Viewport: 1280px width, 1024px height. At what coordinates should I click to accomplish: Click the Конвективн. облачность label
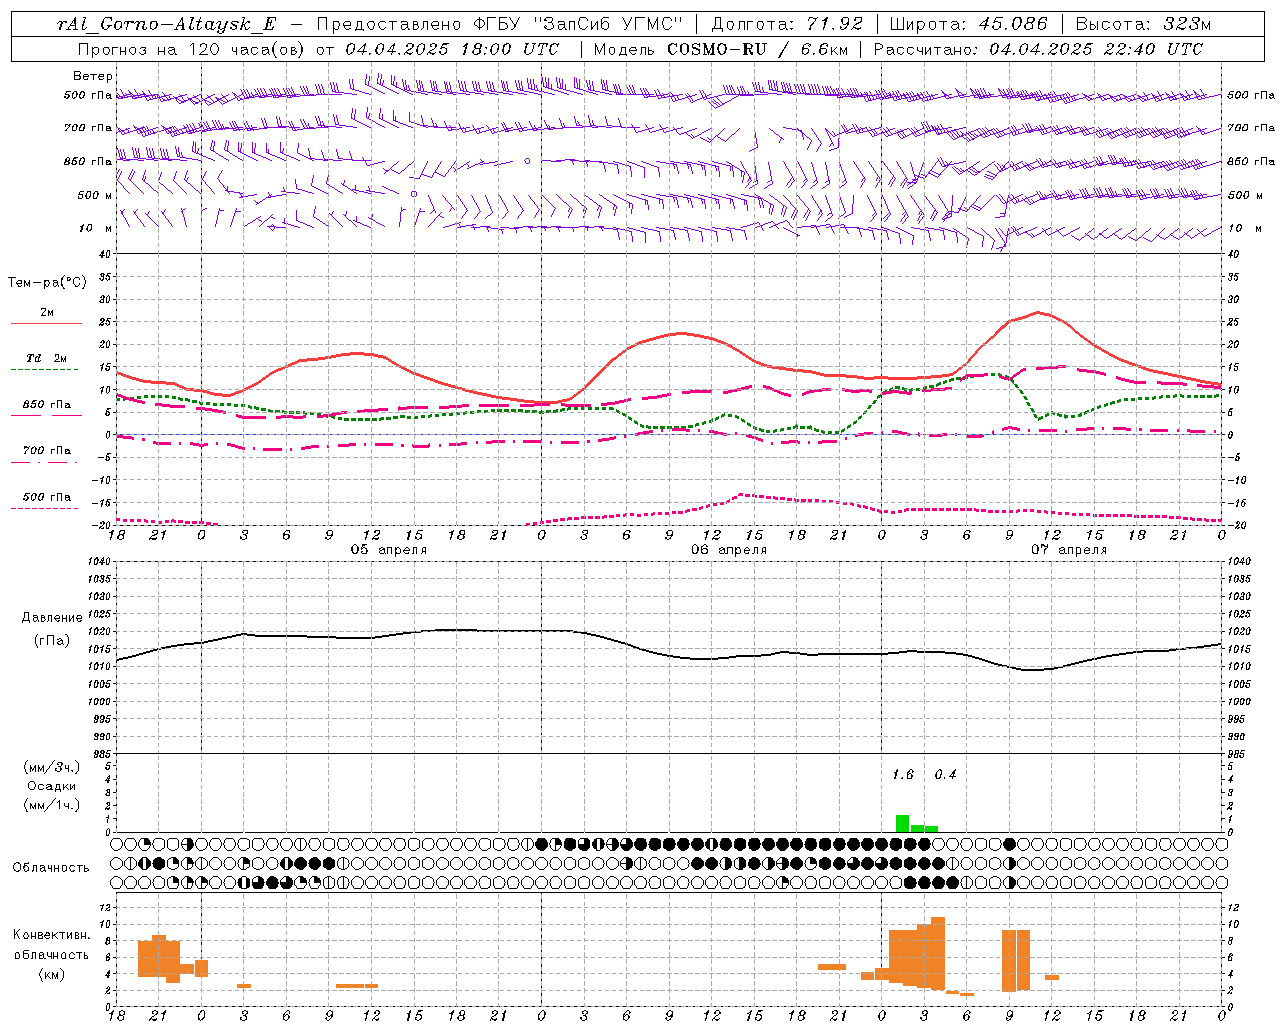pyautogui.click(x=51, y=945)
